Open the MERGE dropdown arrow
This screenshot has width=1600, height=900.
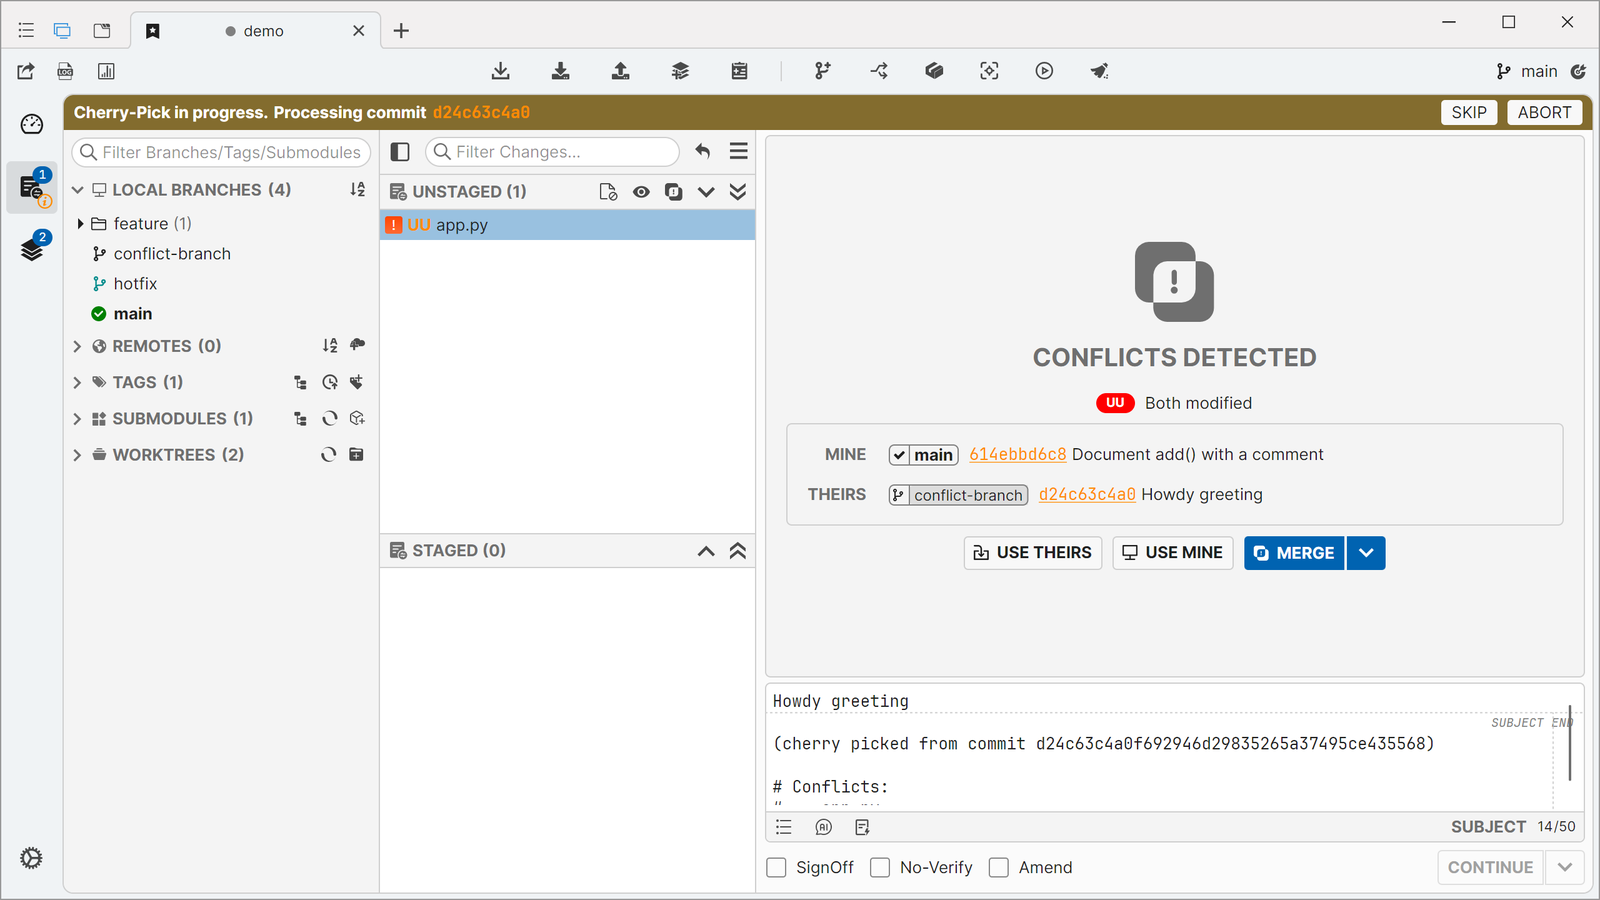click(x=1366, y=553)
